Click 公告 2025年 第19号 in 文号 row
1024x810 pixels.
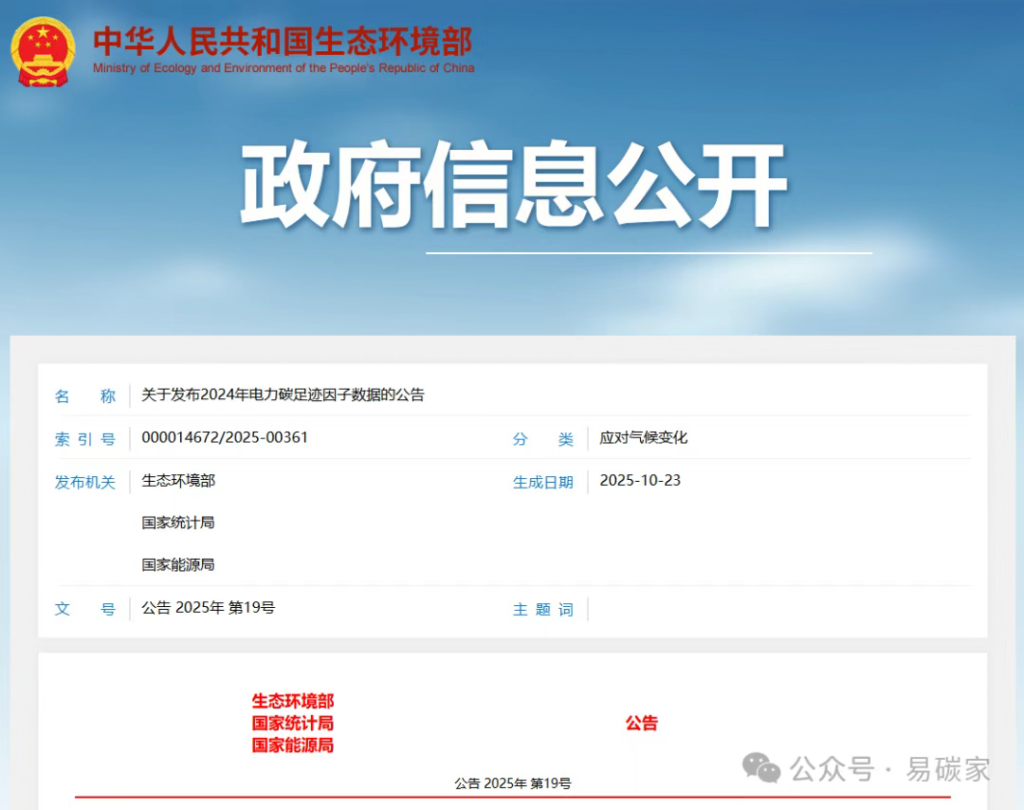[208, 608]
